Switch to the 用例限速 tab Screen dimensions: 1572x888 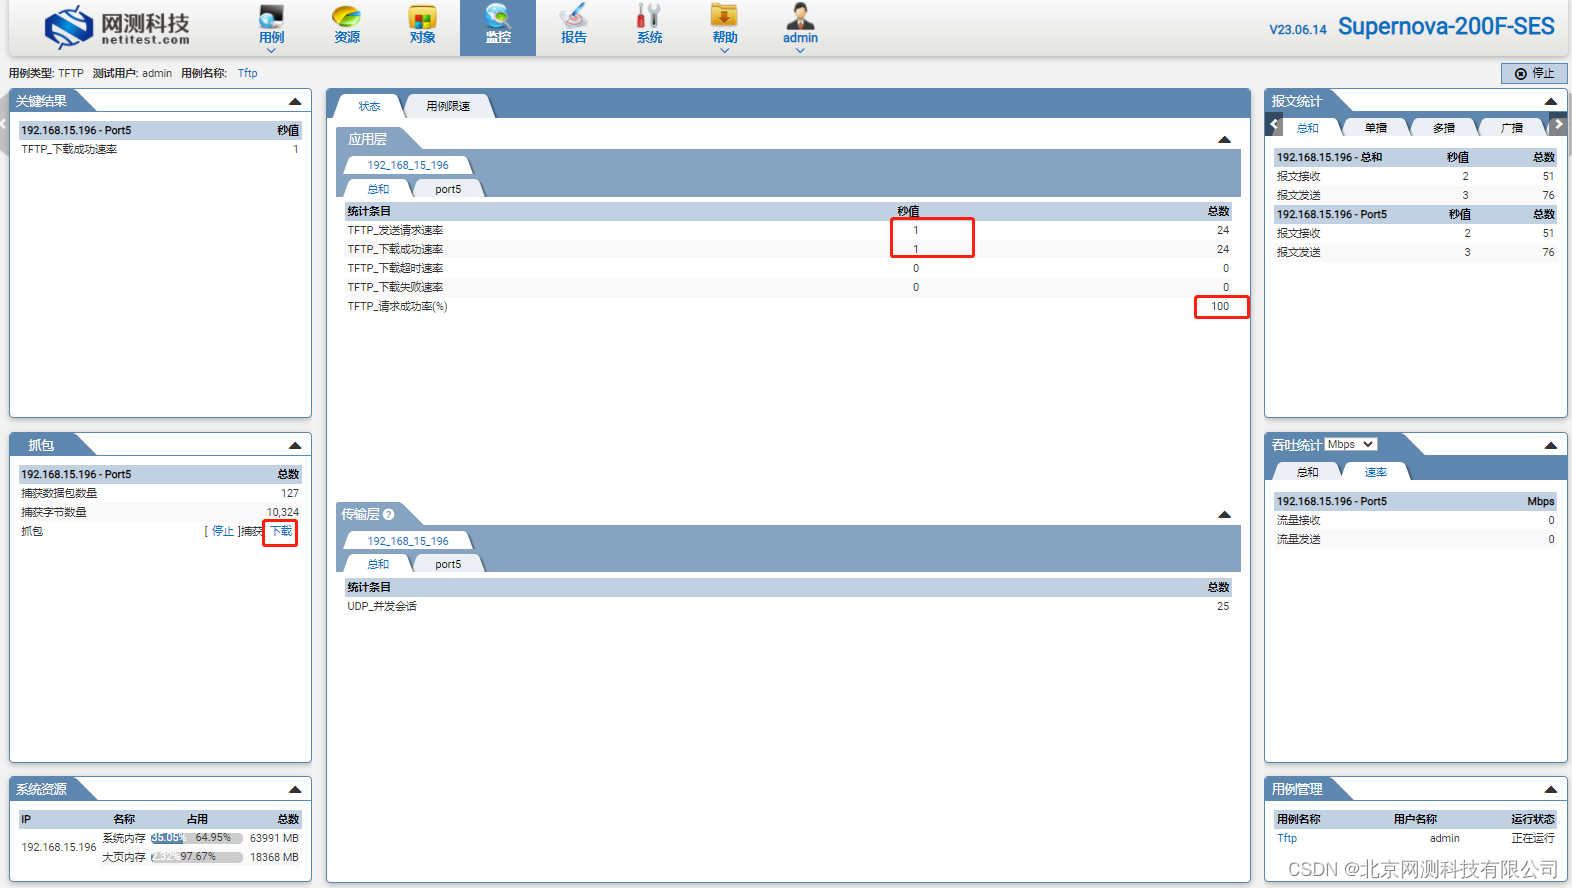tap(448, 106)
